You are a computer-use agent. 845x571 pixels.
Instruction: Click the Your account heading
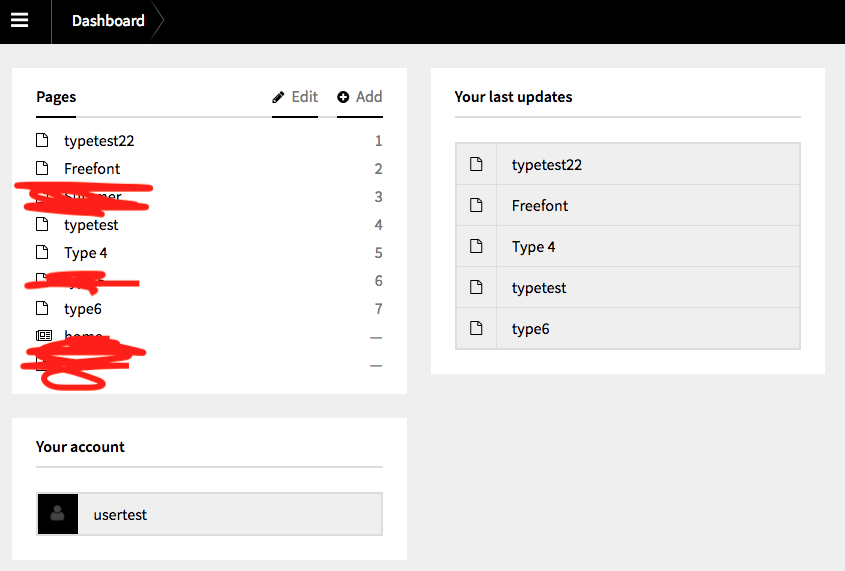[x=80, y=447]
